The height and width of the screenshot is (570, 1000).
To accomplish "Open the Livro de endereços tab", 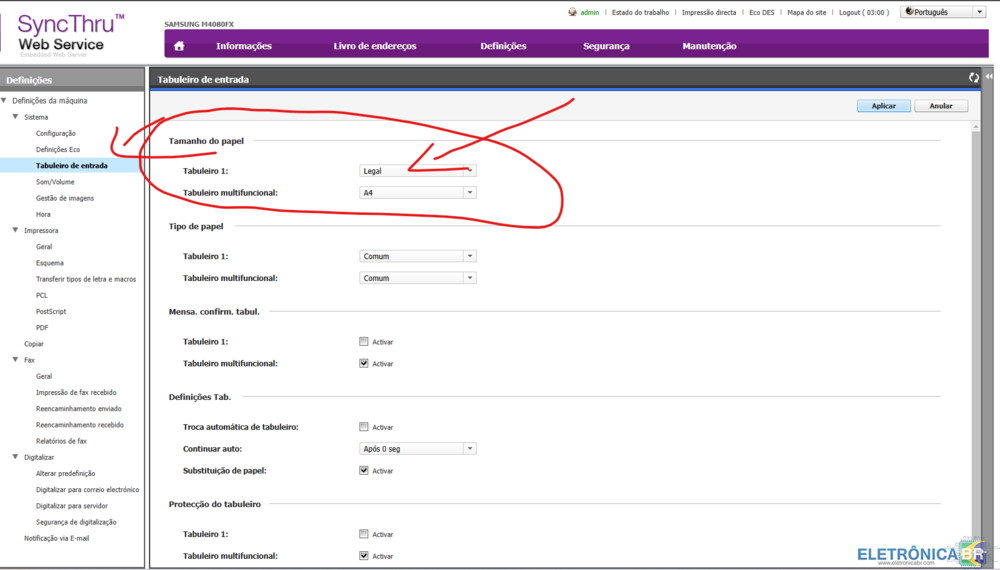I will click(374, 46).
